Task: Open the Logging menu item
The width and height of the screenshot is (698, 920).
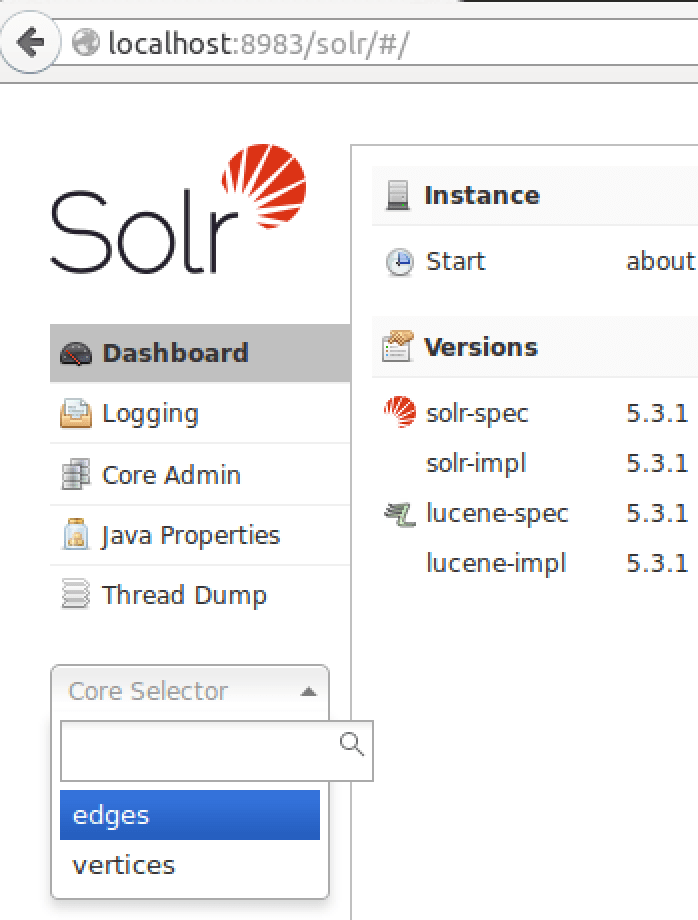Action: 150,414
